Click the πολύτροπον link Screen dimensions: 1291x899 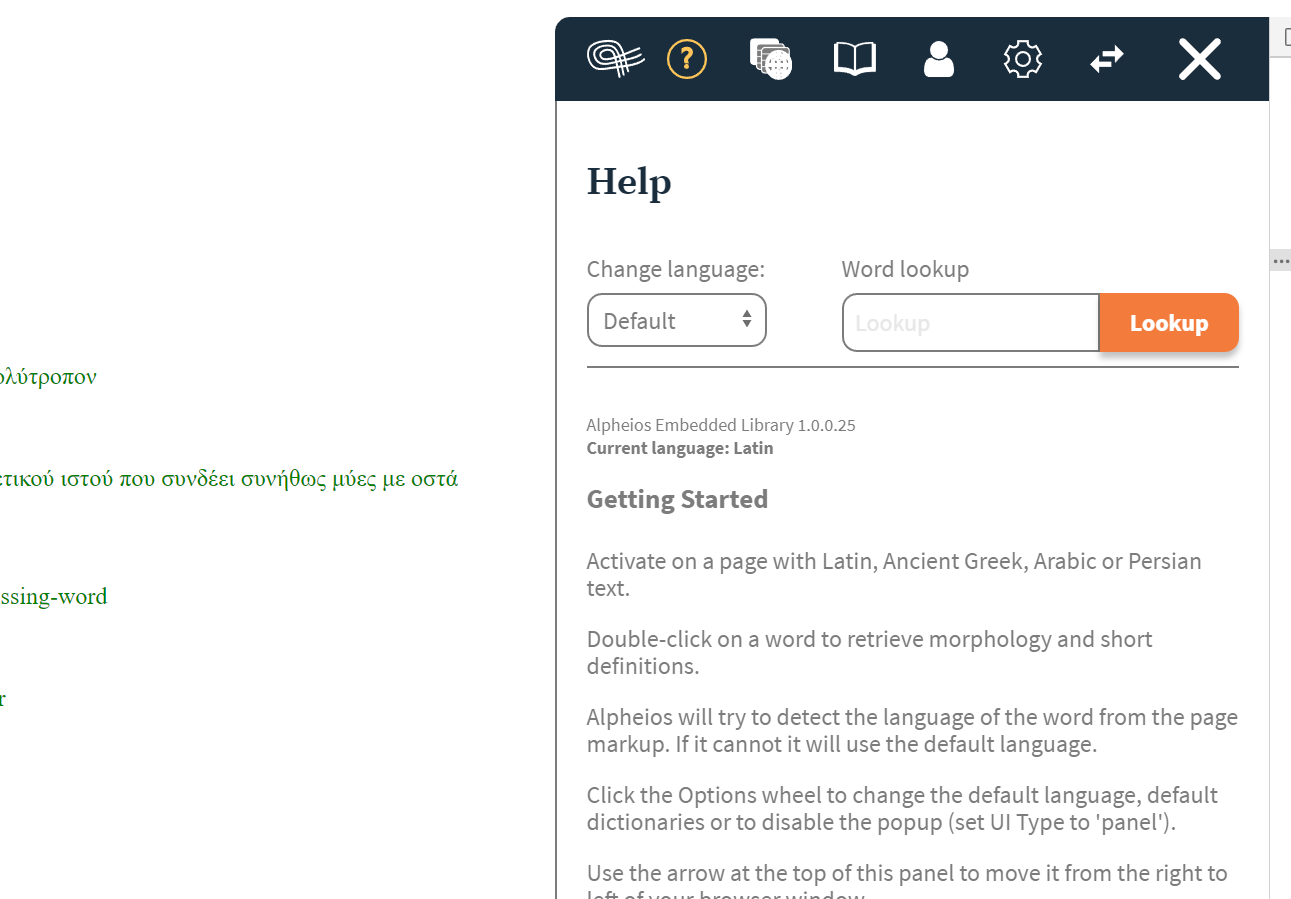coord(48,377)
